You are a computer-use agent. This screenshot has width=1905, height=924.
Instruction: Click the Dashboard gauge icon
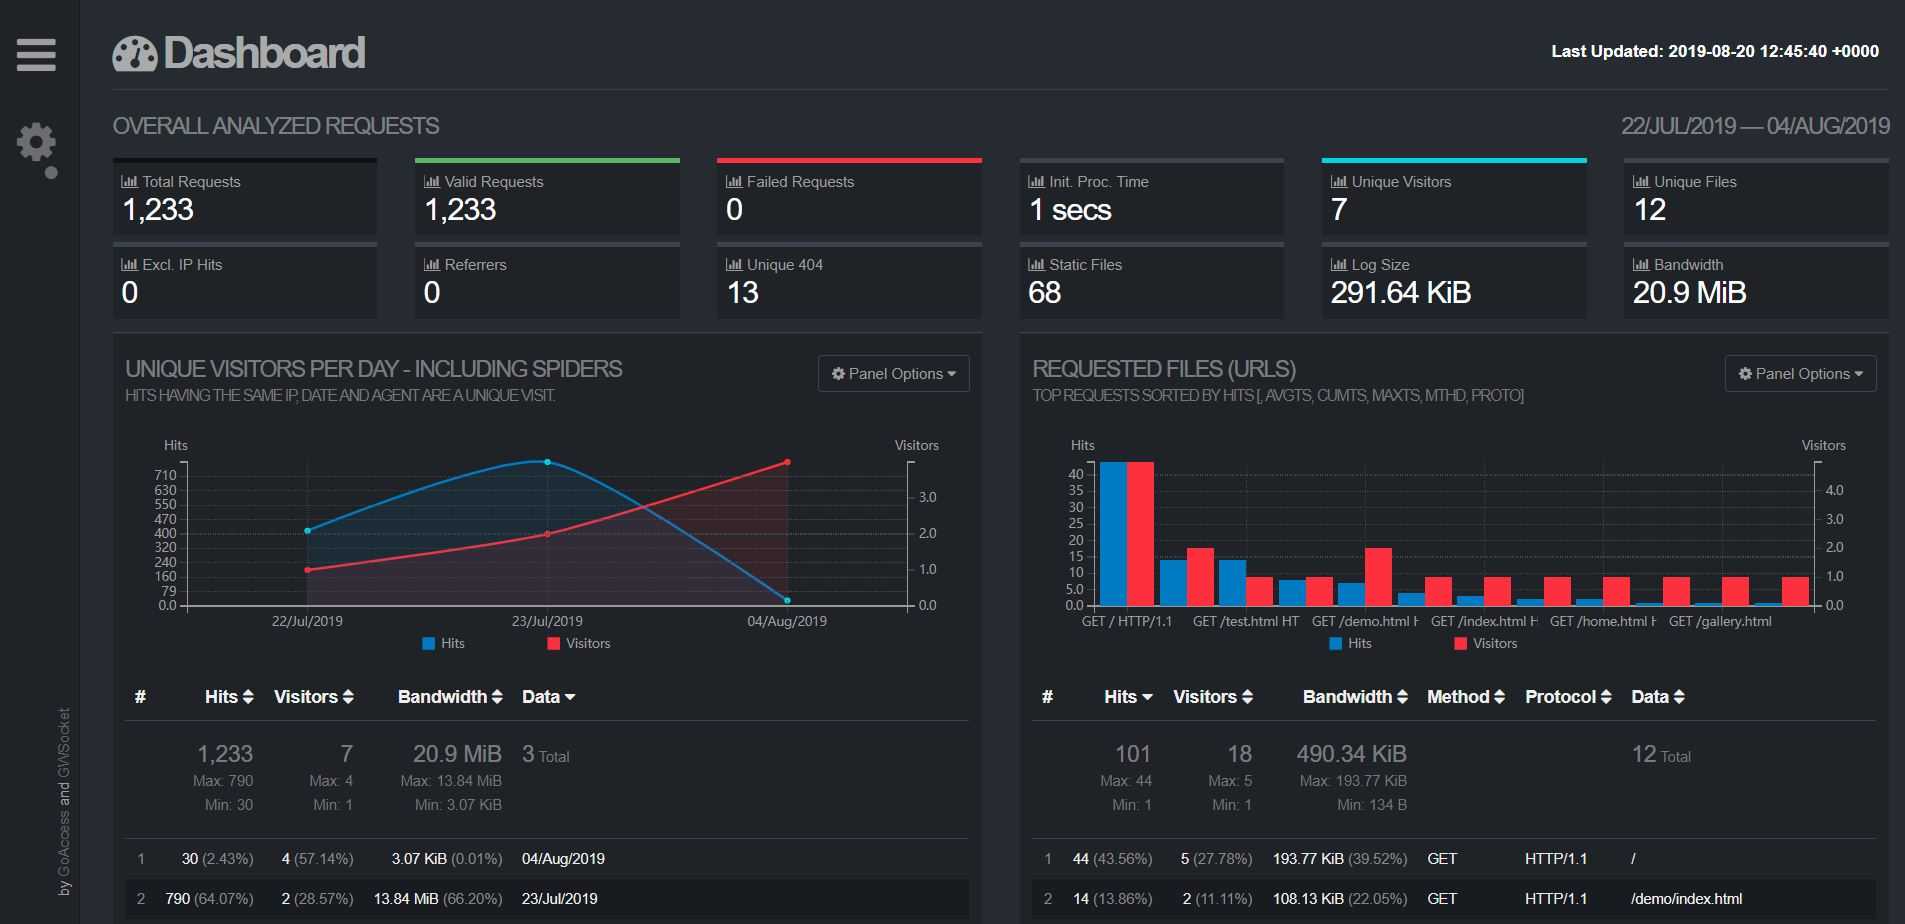(135, 54)
